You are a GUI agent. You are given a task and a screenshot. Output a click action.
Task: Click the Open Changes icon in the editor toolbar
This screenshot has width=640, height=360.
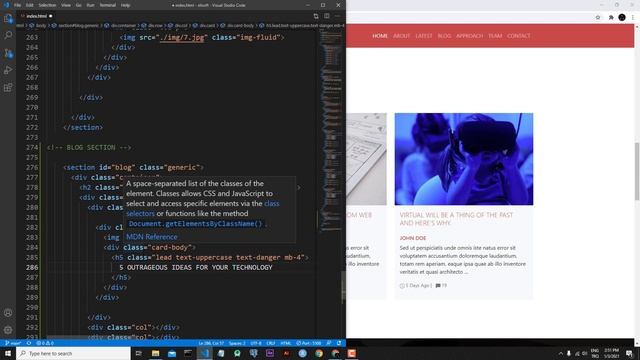(x=316, y=16)
